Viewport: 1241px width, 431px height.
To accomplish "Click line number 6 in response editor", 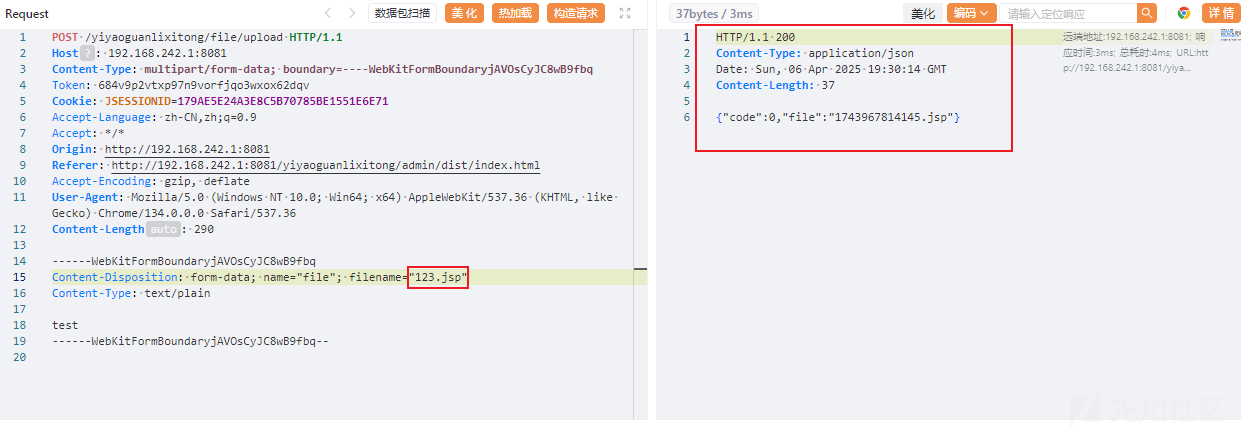I will 687,117.
